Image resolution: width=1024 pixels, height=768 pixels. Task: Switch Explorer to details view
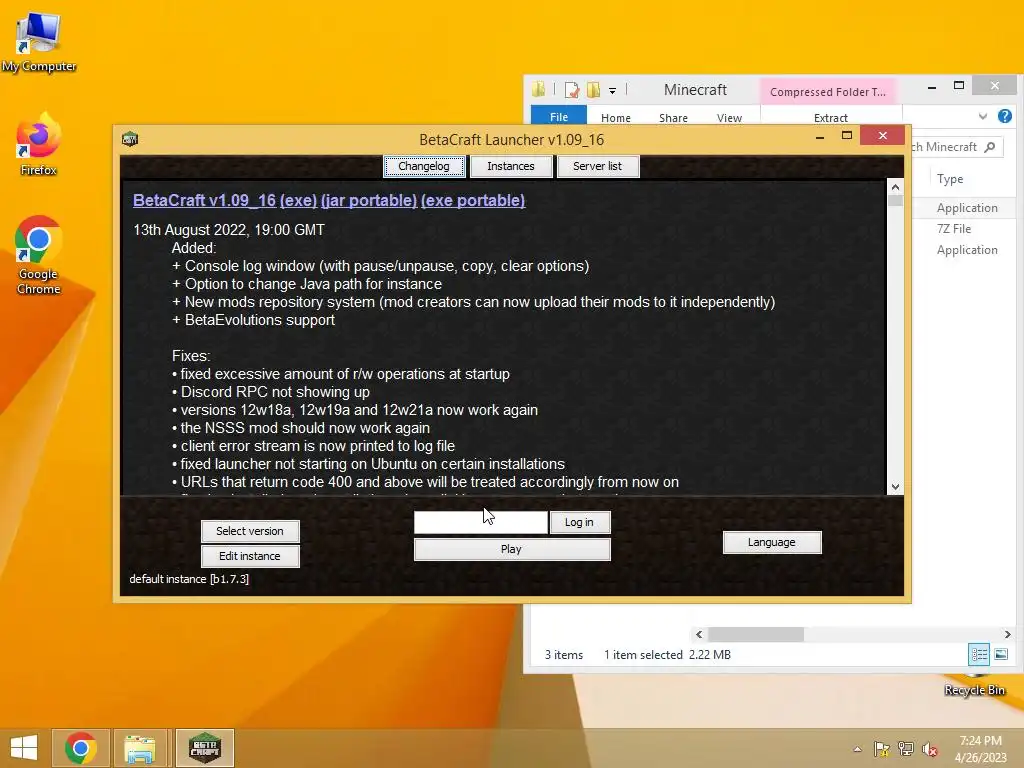pyautogui.click(x=979, y=654)
